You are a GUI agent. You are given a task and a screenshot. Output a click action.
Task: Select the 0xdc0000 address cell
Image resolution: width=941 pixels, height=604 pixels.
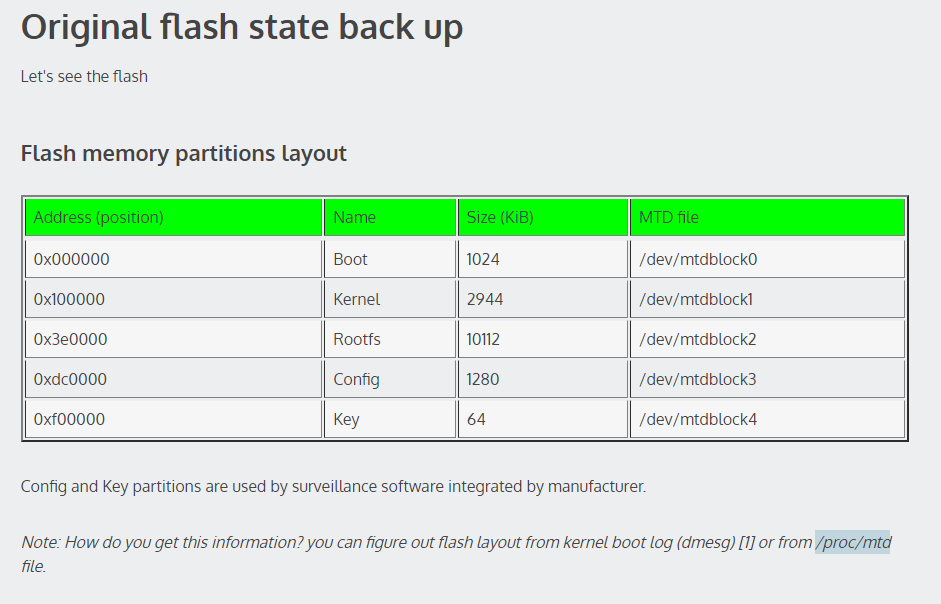point(70,379)
